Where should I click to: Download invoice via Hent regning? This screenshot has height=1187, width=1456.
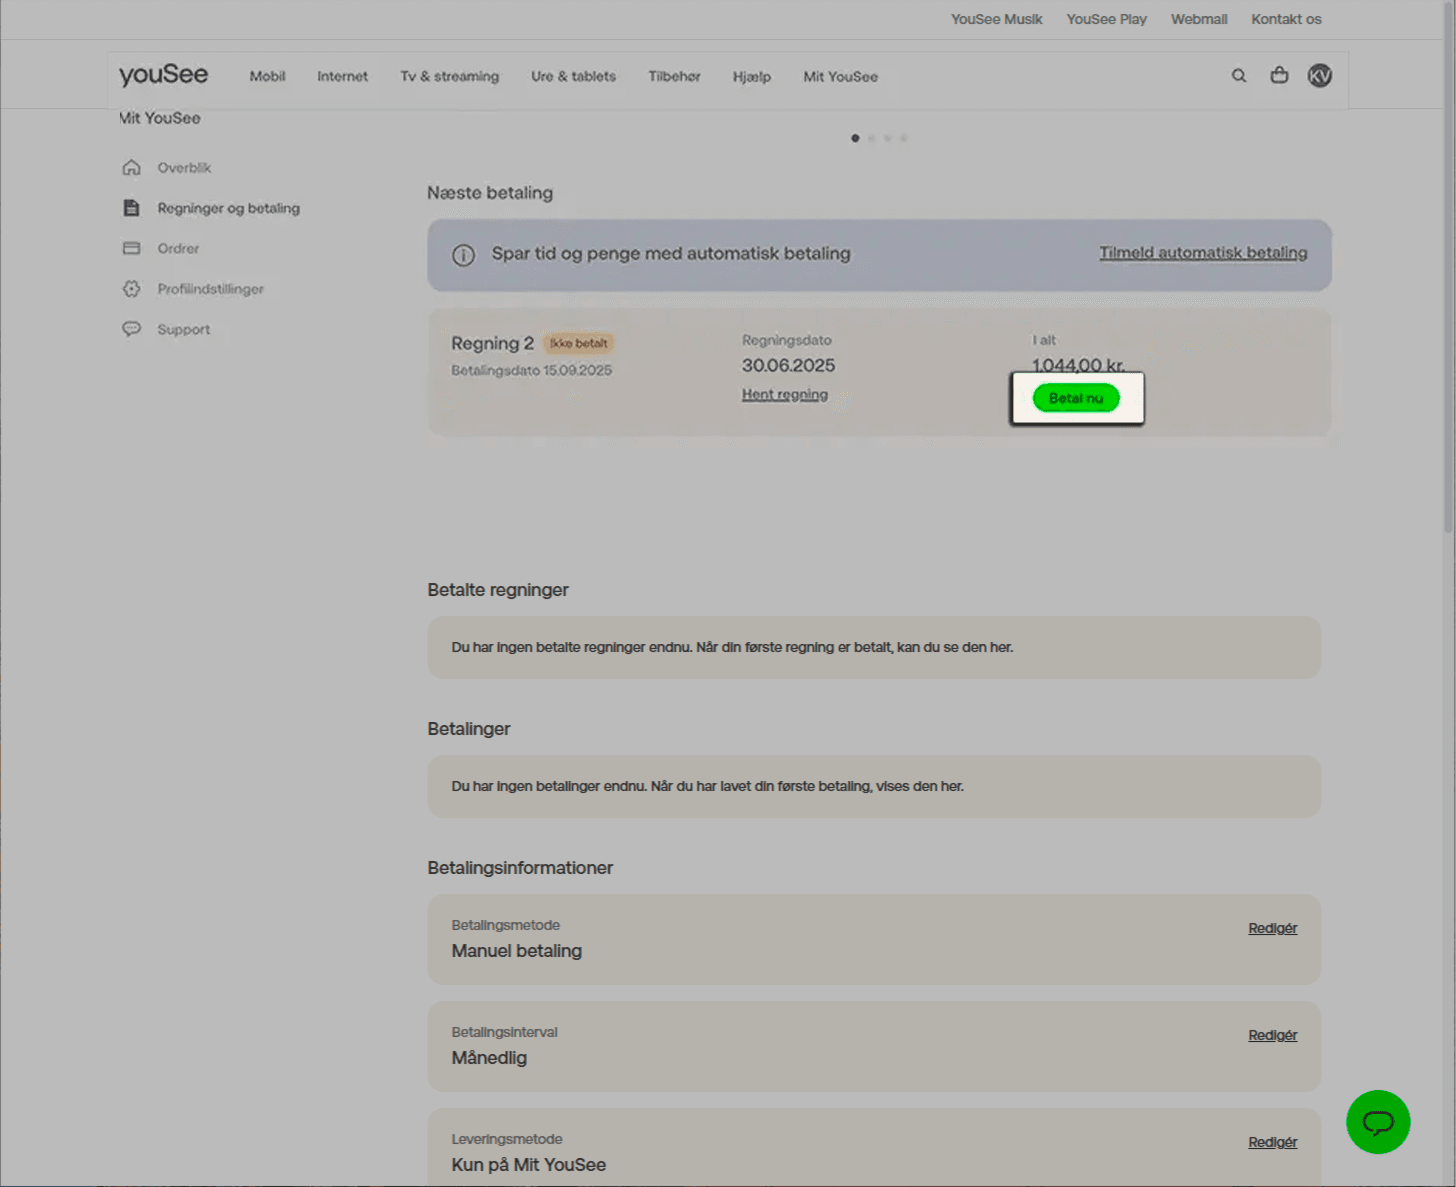[784, 395]
